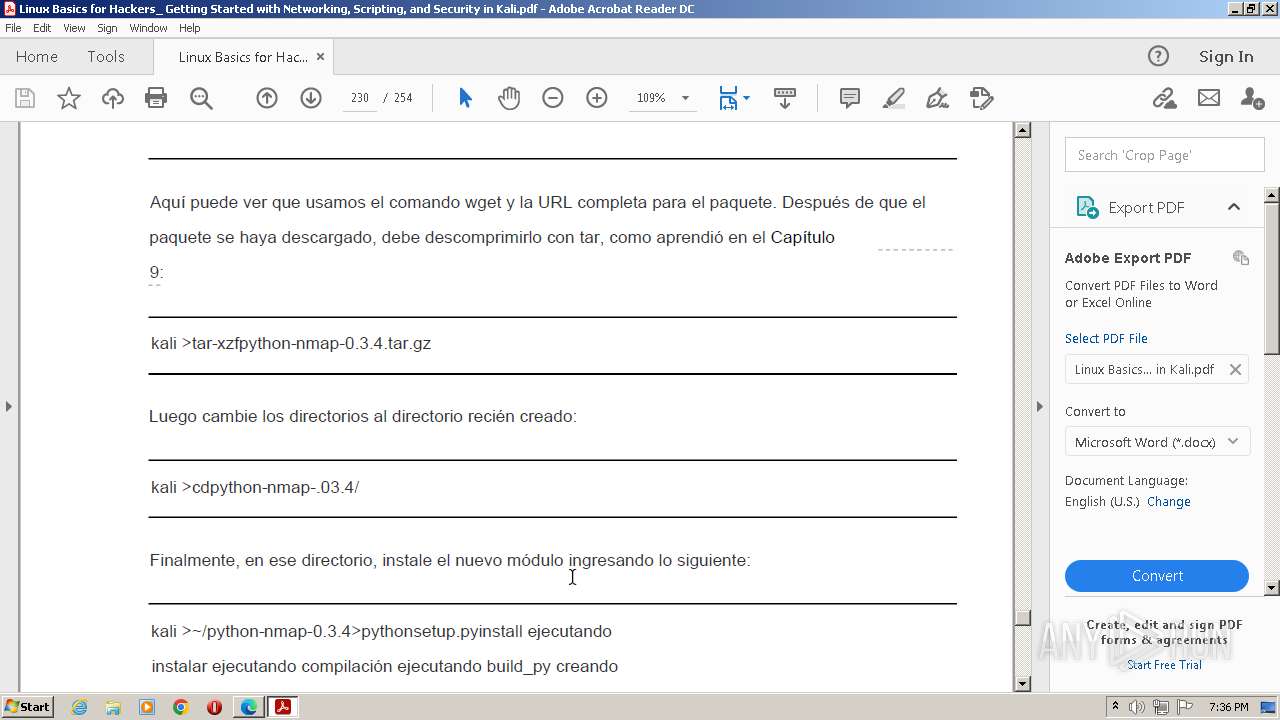Click the Convert button
Image resolution: width=1280 pixels, height=720 pixels.
(x=1157, y=576)
